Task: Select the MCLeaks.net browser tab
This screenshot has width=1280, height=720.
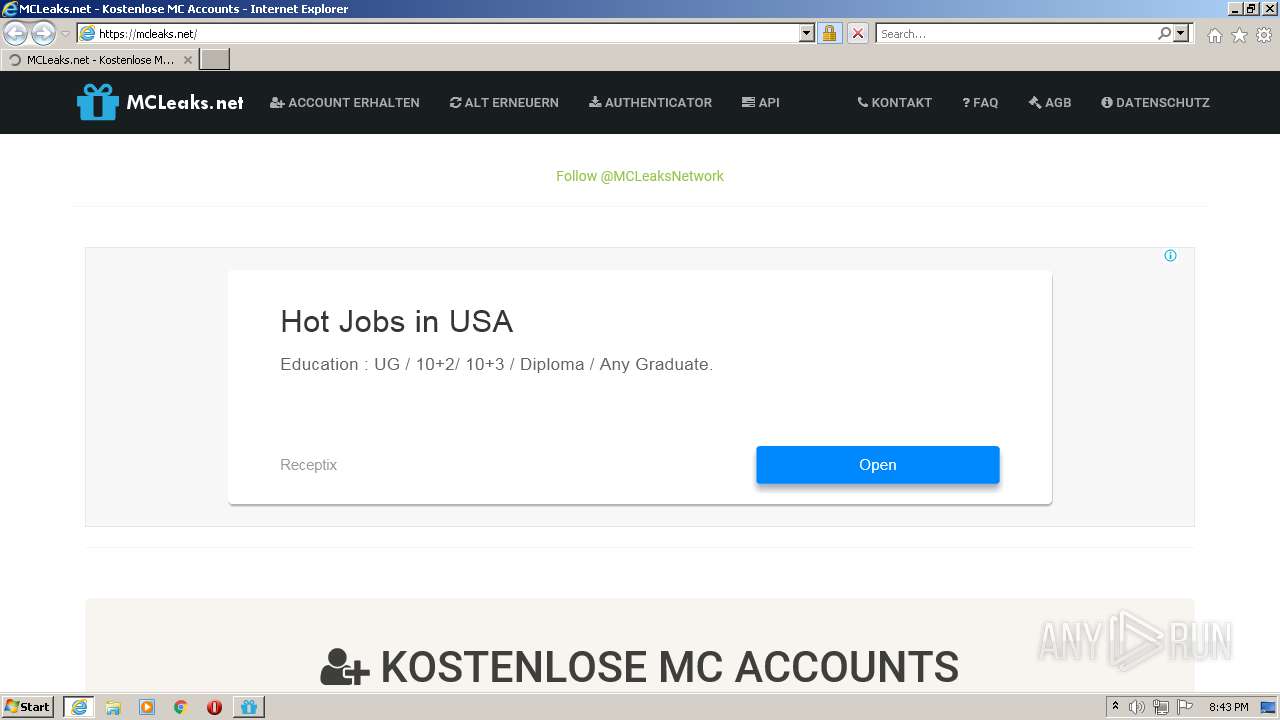Action: 99,60
